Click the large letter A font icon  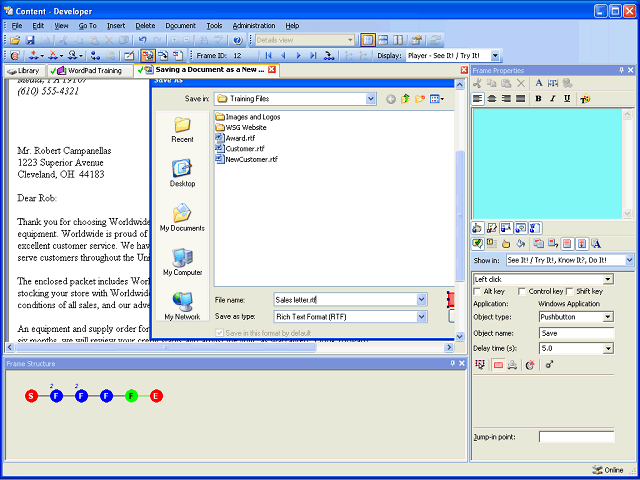[x=539, y=83]
